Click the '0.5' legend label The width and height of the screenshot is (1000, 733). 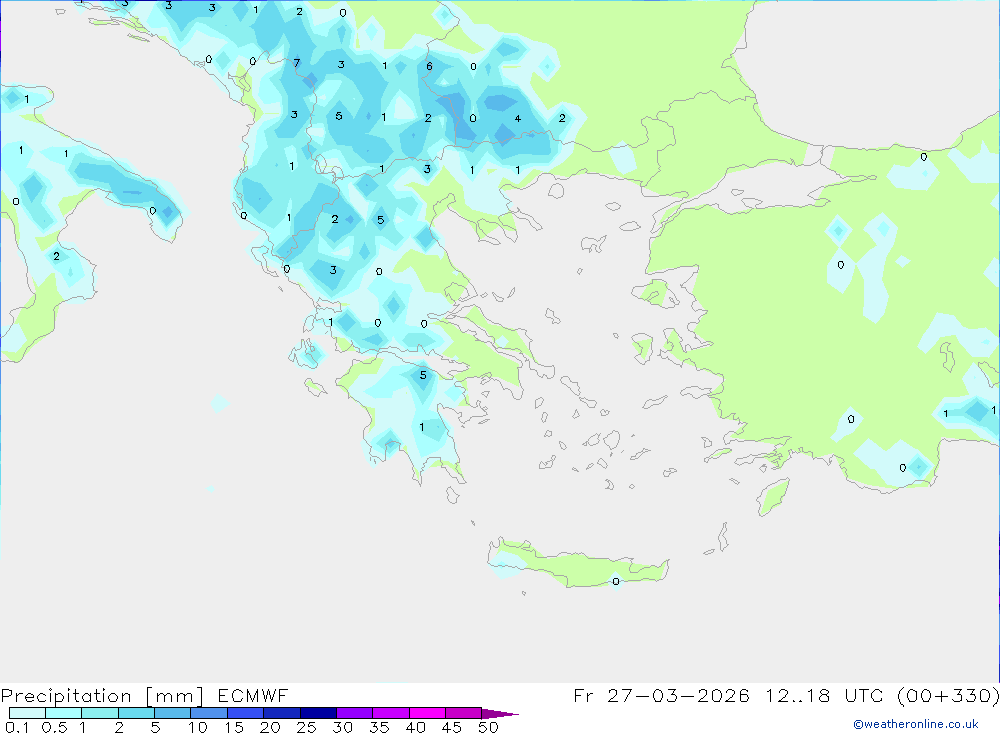coord(54,727)
